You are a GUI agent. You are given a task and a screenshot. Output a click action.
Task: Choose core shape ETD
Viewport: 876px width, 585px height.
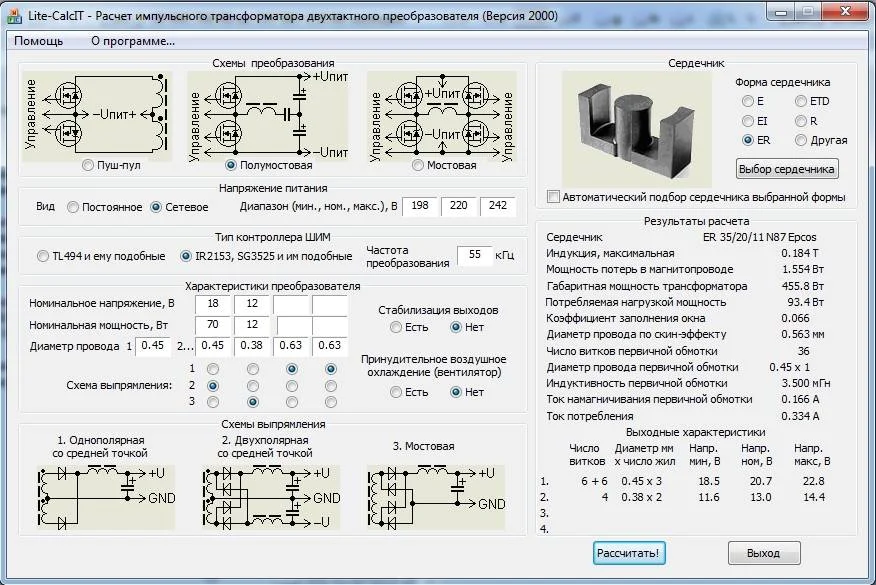pyautogui.click(x=801, y=102)
